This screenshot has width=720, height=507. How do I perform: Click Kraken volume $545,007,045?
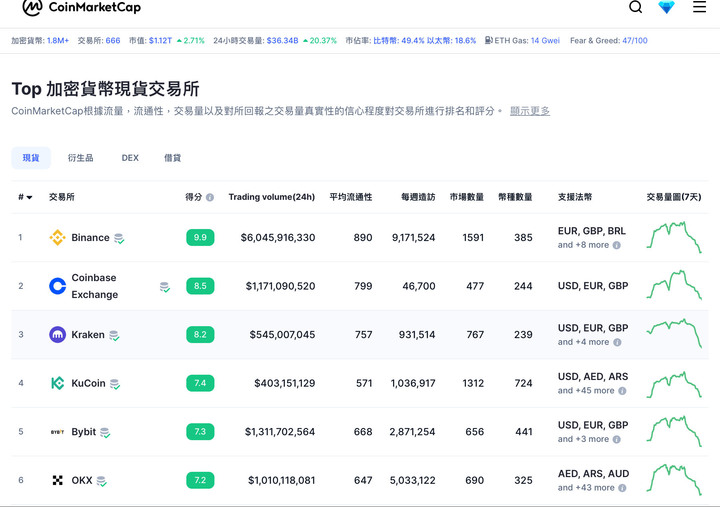[x=282, y=335]
